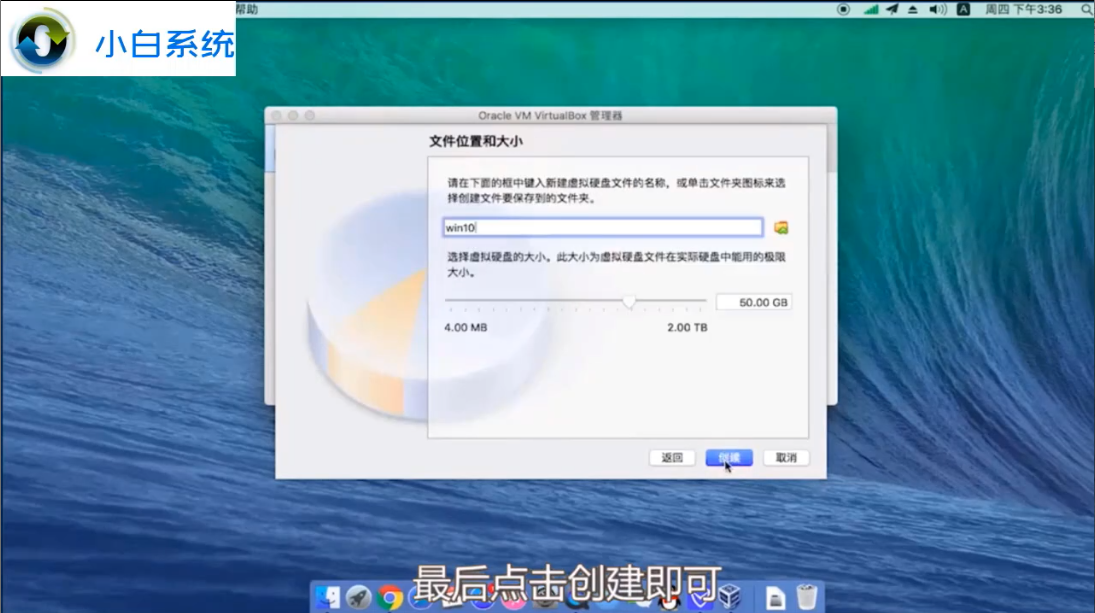This screenshot has width=1095, height=613.
Task: Click the virtual disk size slider handle
Action: tap(629, 301)
